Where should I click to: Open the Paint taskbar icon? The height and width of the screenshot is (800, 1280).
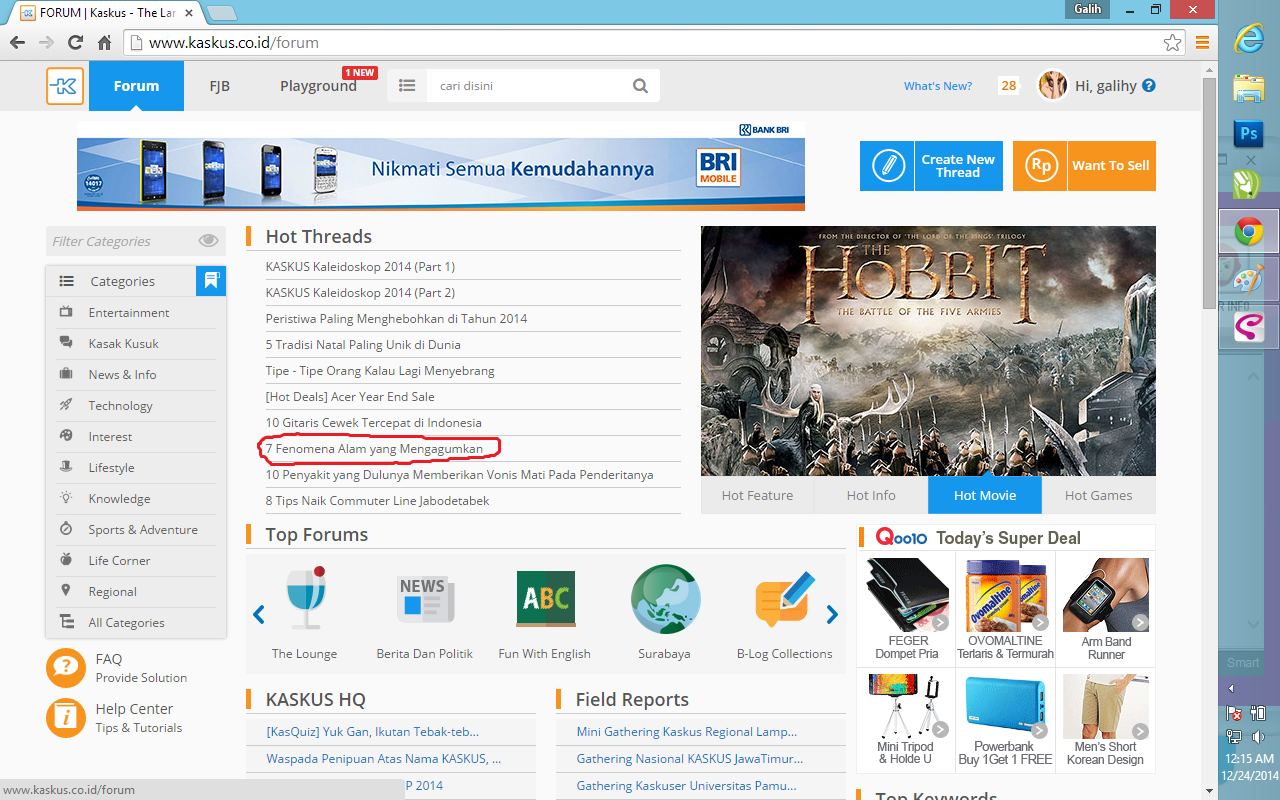tap(1248, 280)
